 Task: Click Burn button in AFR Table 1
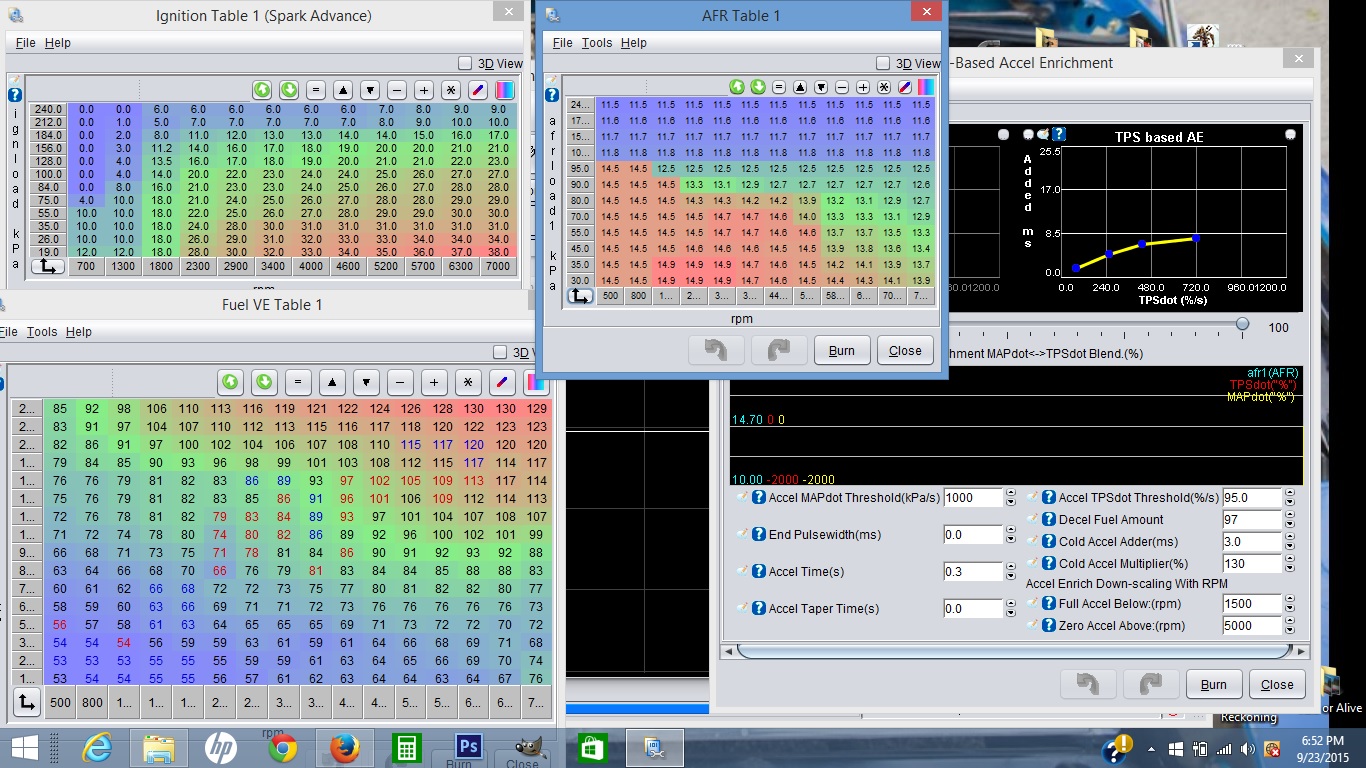(841, 351)
